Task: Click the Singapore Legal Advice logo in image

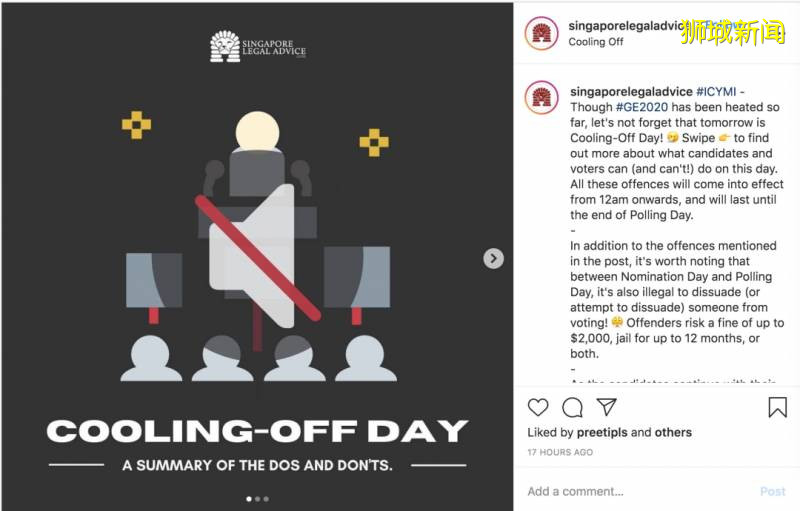Action: coord(258,46)
